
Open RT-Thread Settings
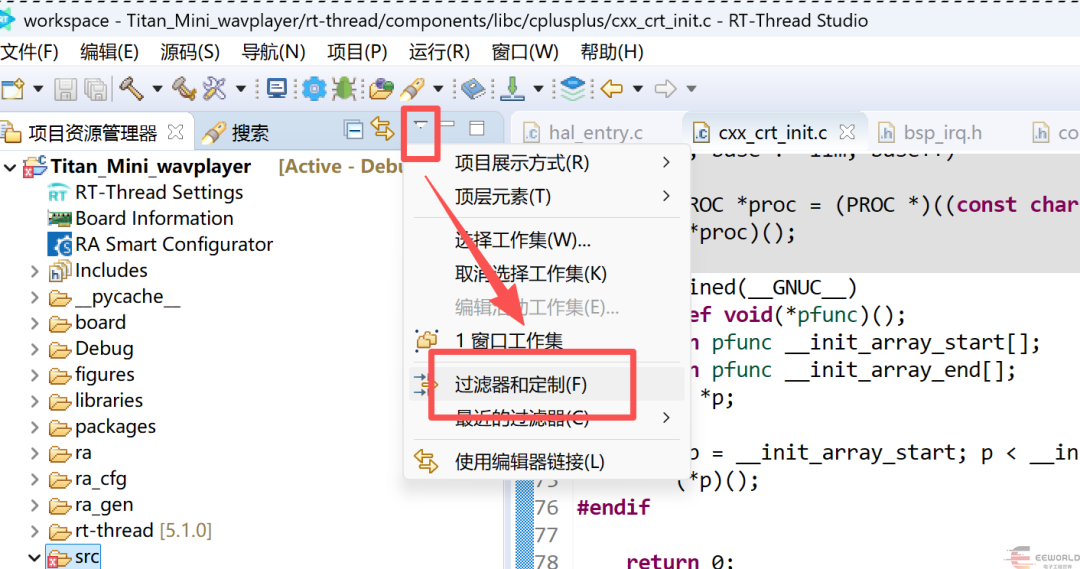158,192
